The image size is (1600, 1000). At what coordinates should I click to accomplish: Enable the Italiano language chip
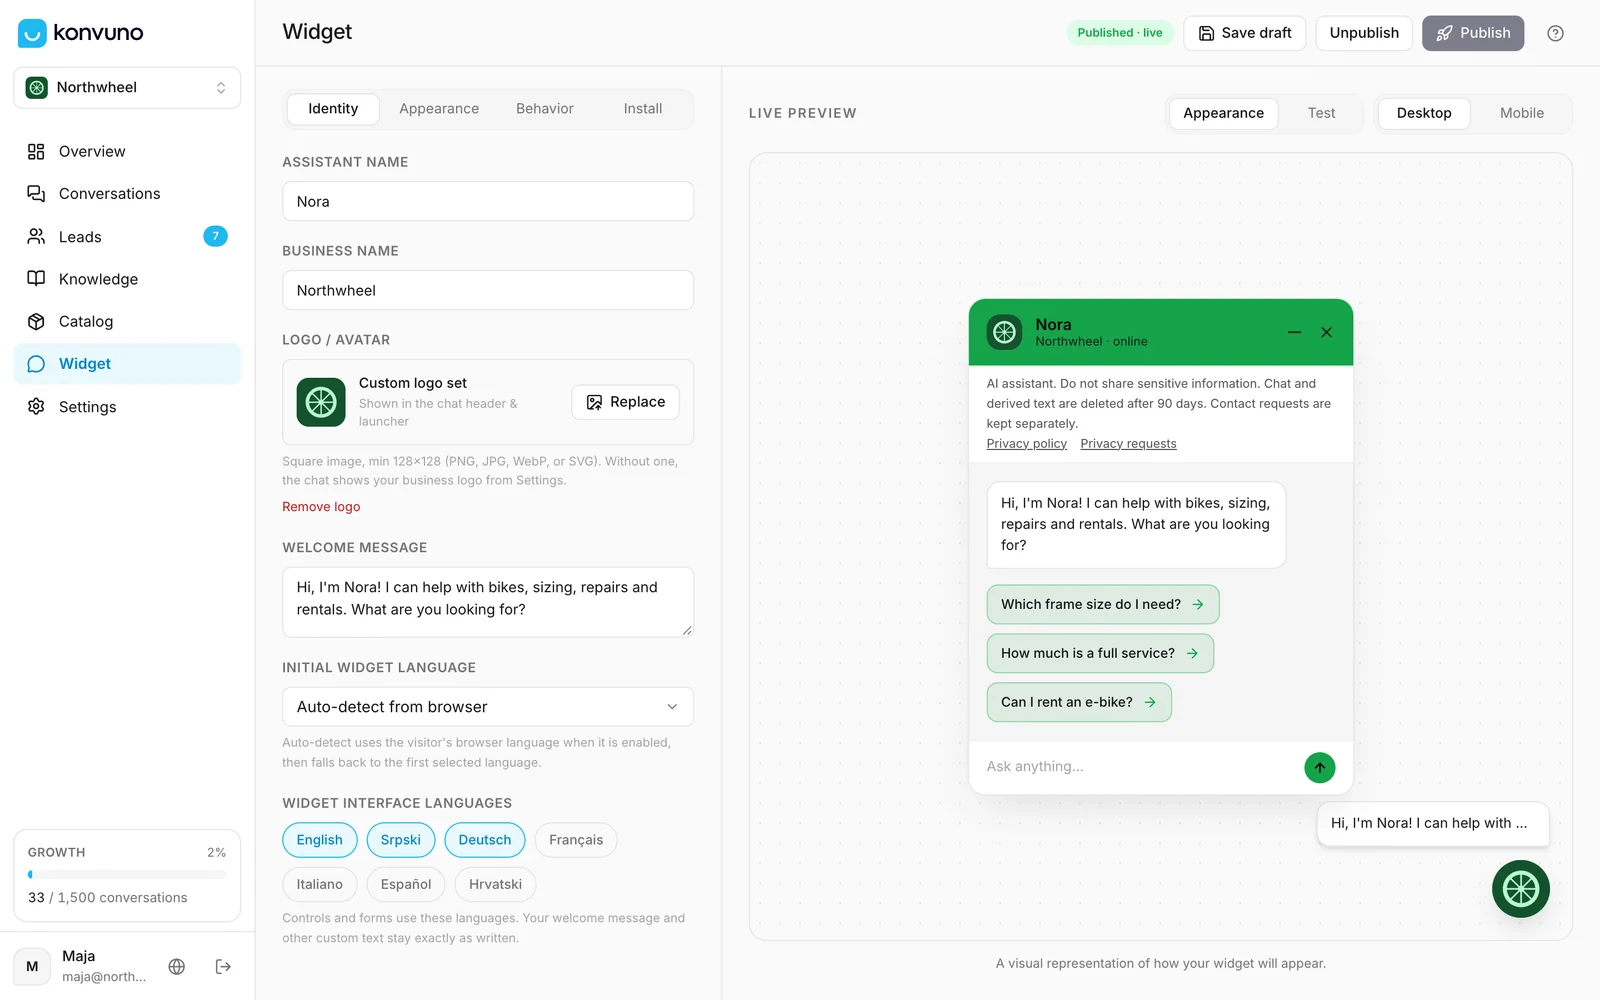[x=319, y=884]
